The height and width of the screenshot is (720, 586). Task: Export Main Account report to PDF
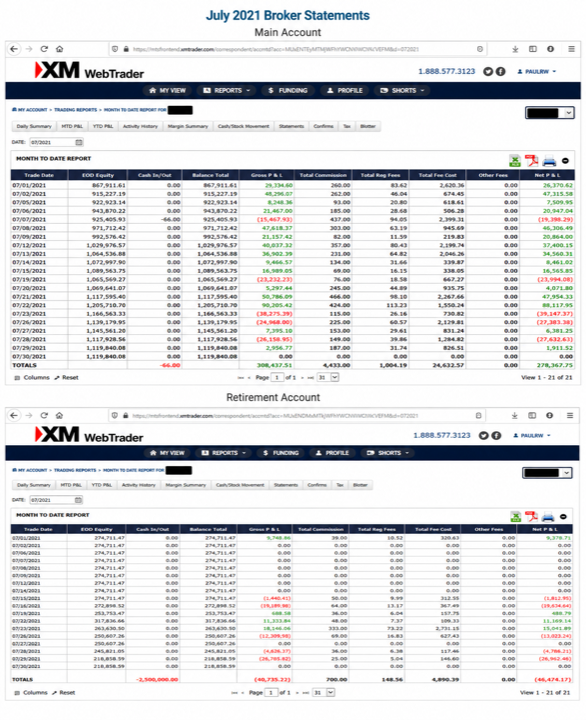click(531, 161)
